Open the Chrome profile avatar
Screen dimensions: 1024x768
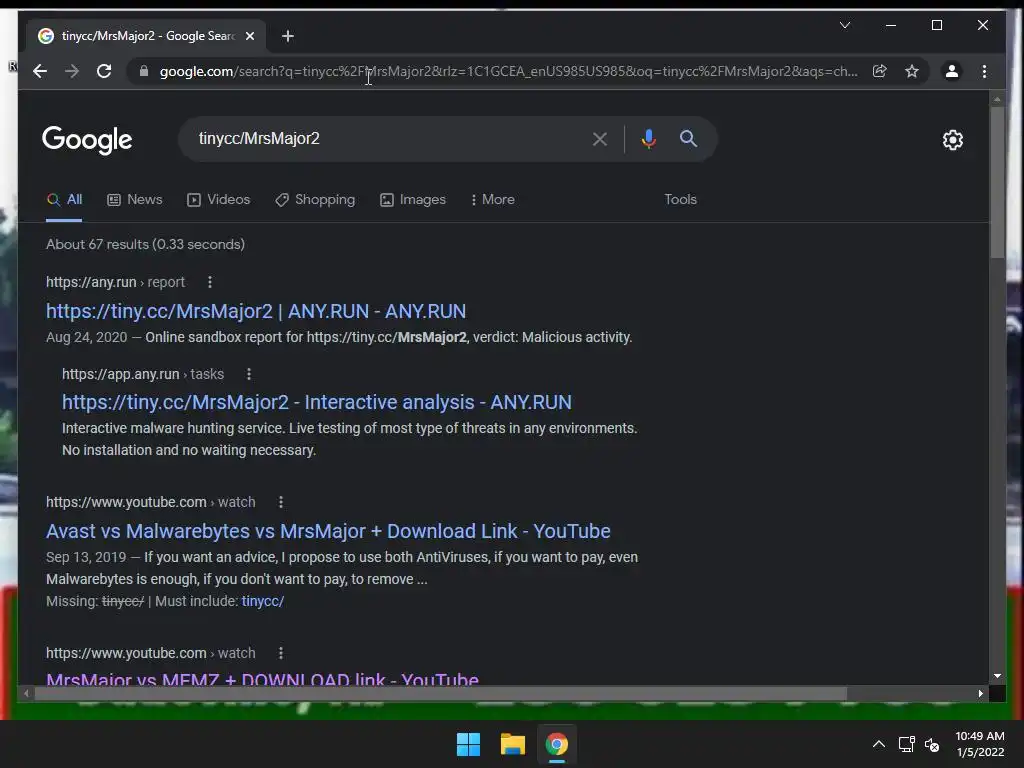click(952, 71)
